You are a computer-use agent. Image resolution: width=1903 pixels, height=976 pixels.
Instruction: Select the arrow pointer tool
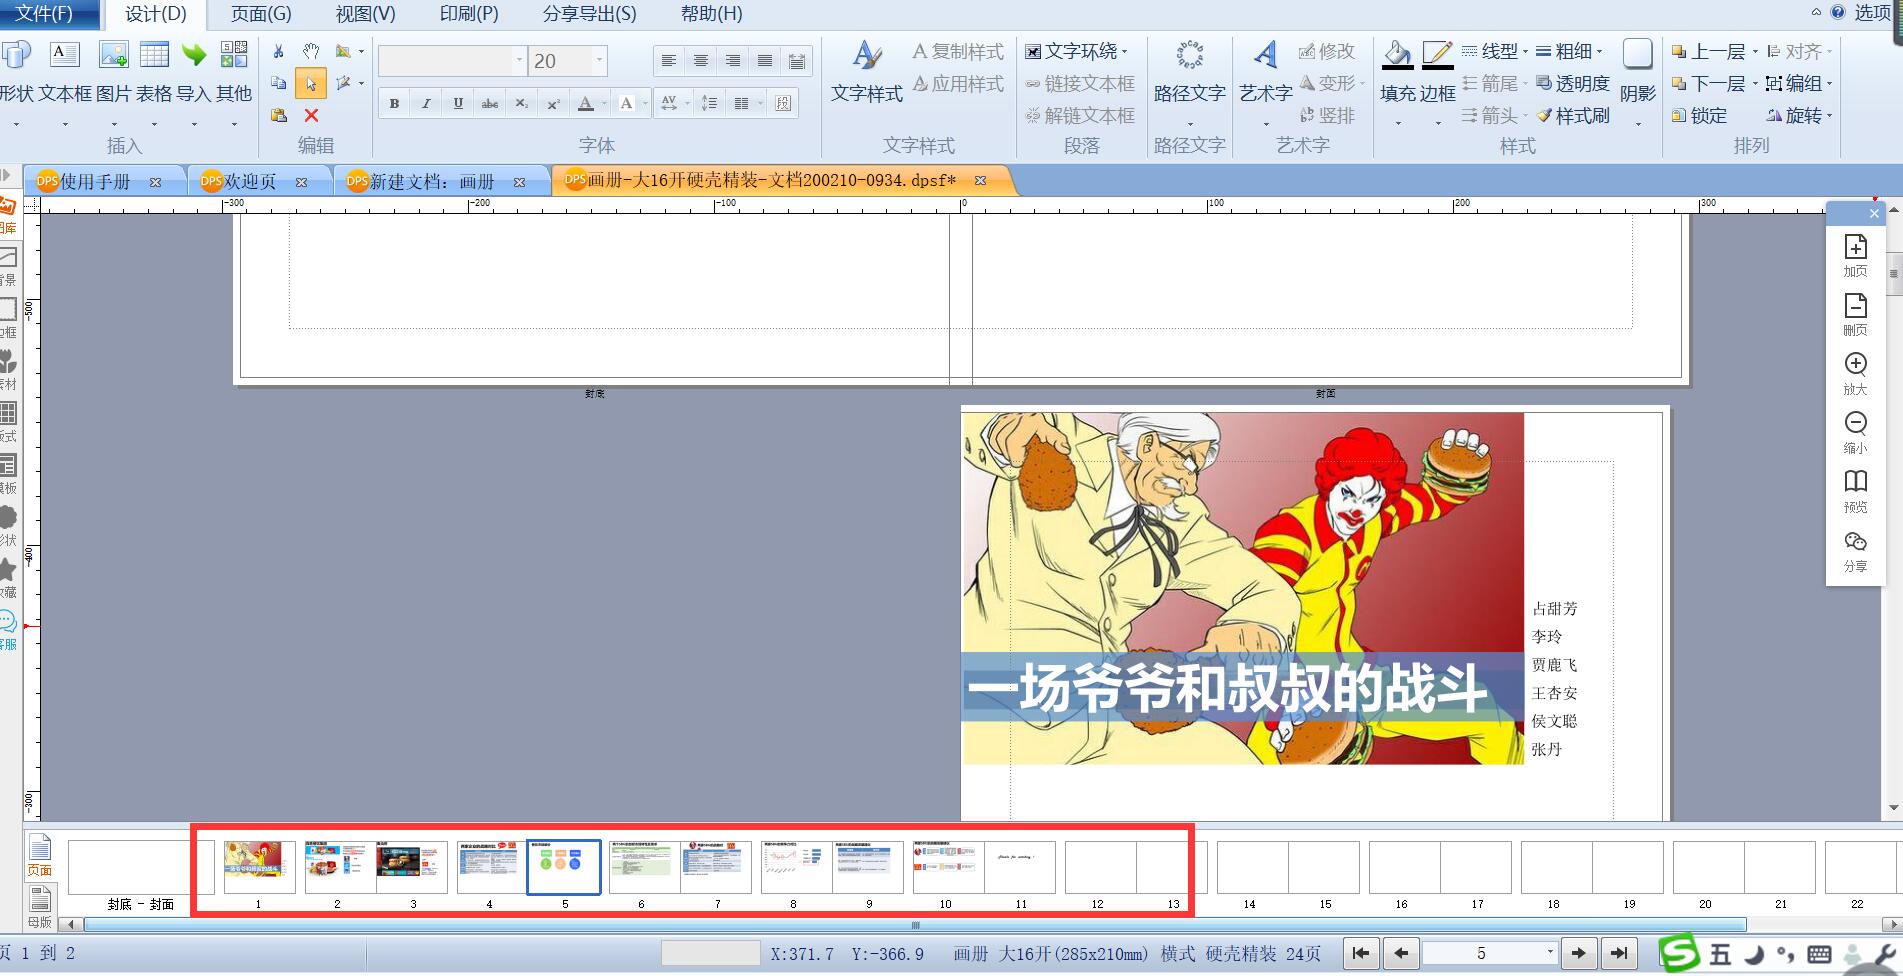311,84
